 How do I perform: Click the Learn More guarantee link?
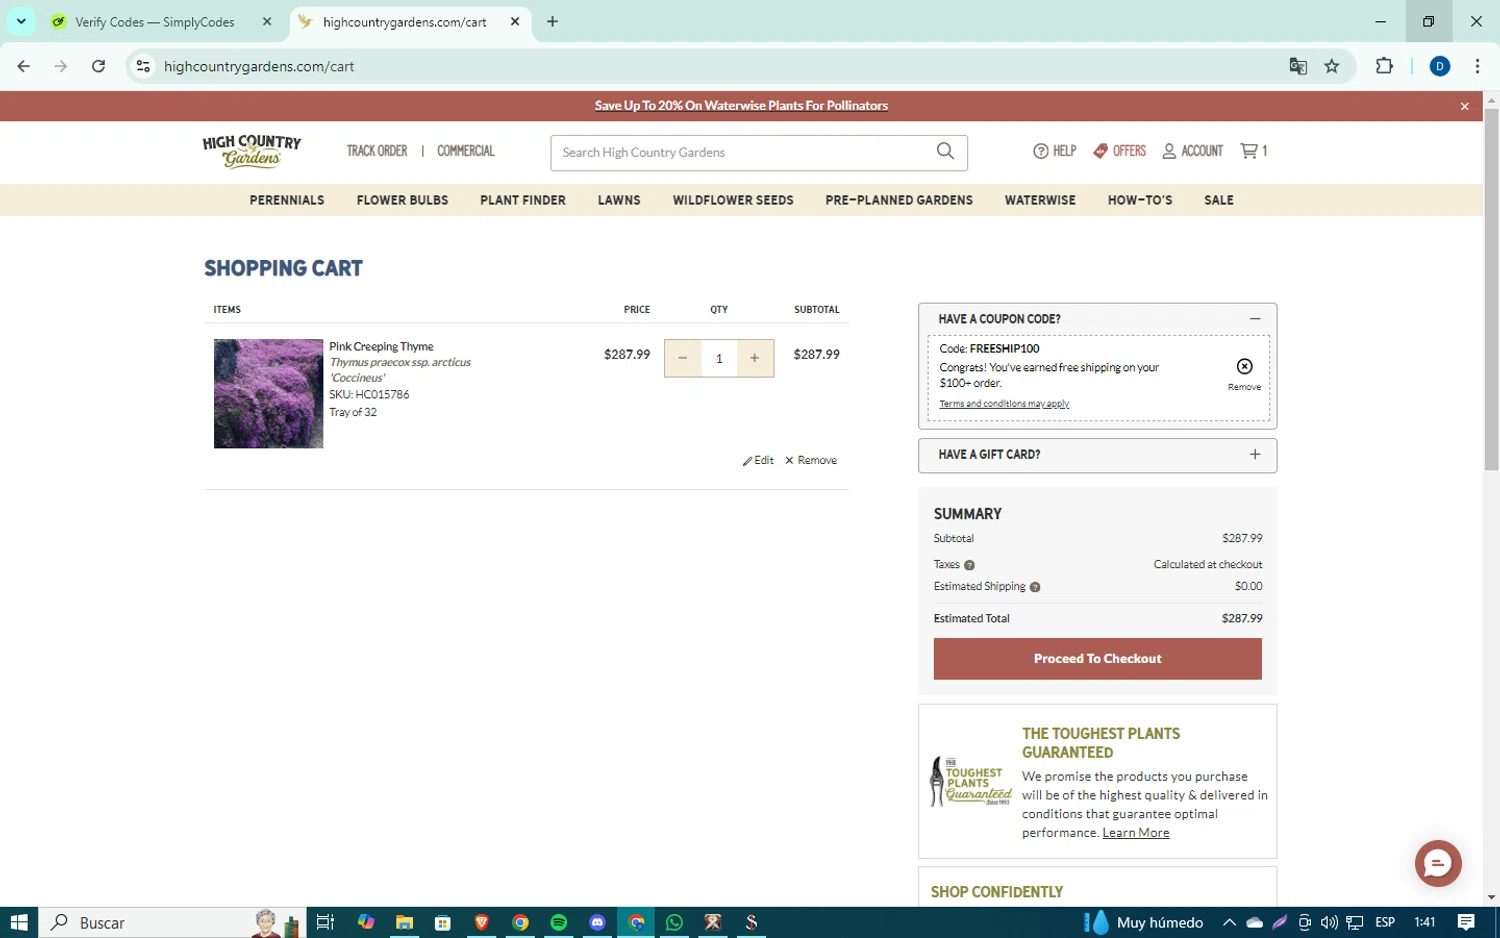pyautogui.click(x=1135, y=833)
